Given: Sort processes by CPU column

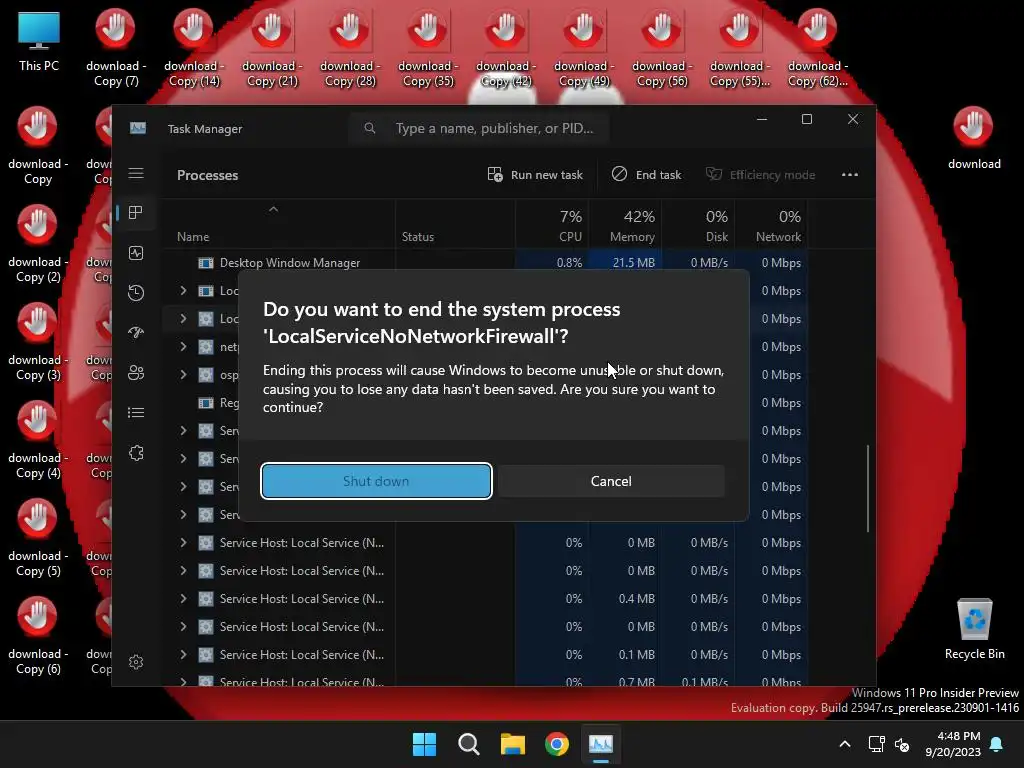Looking at the screenshot, I should 552,226.
